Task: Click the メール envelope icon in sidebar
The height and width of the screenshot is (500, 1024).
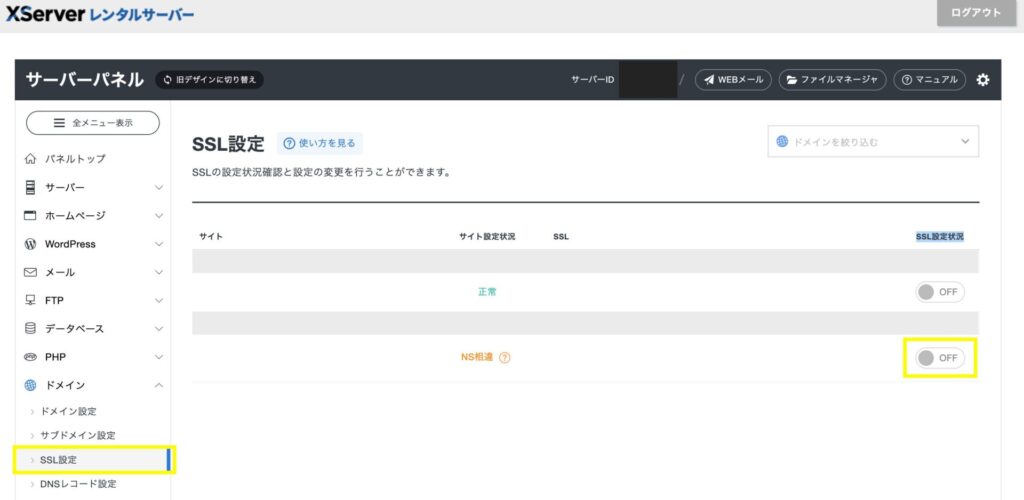Action: point(31,272)
